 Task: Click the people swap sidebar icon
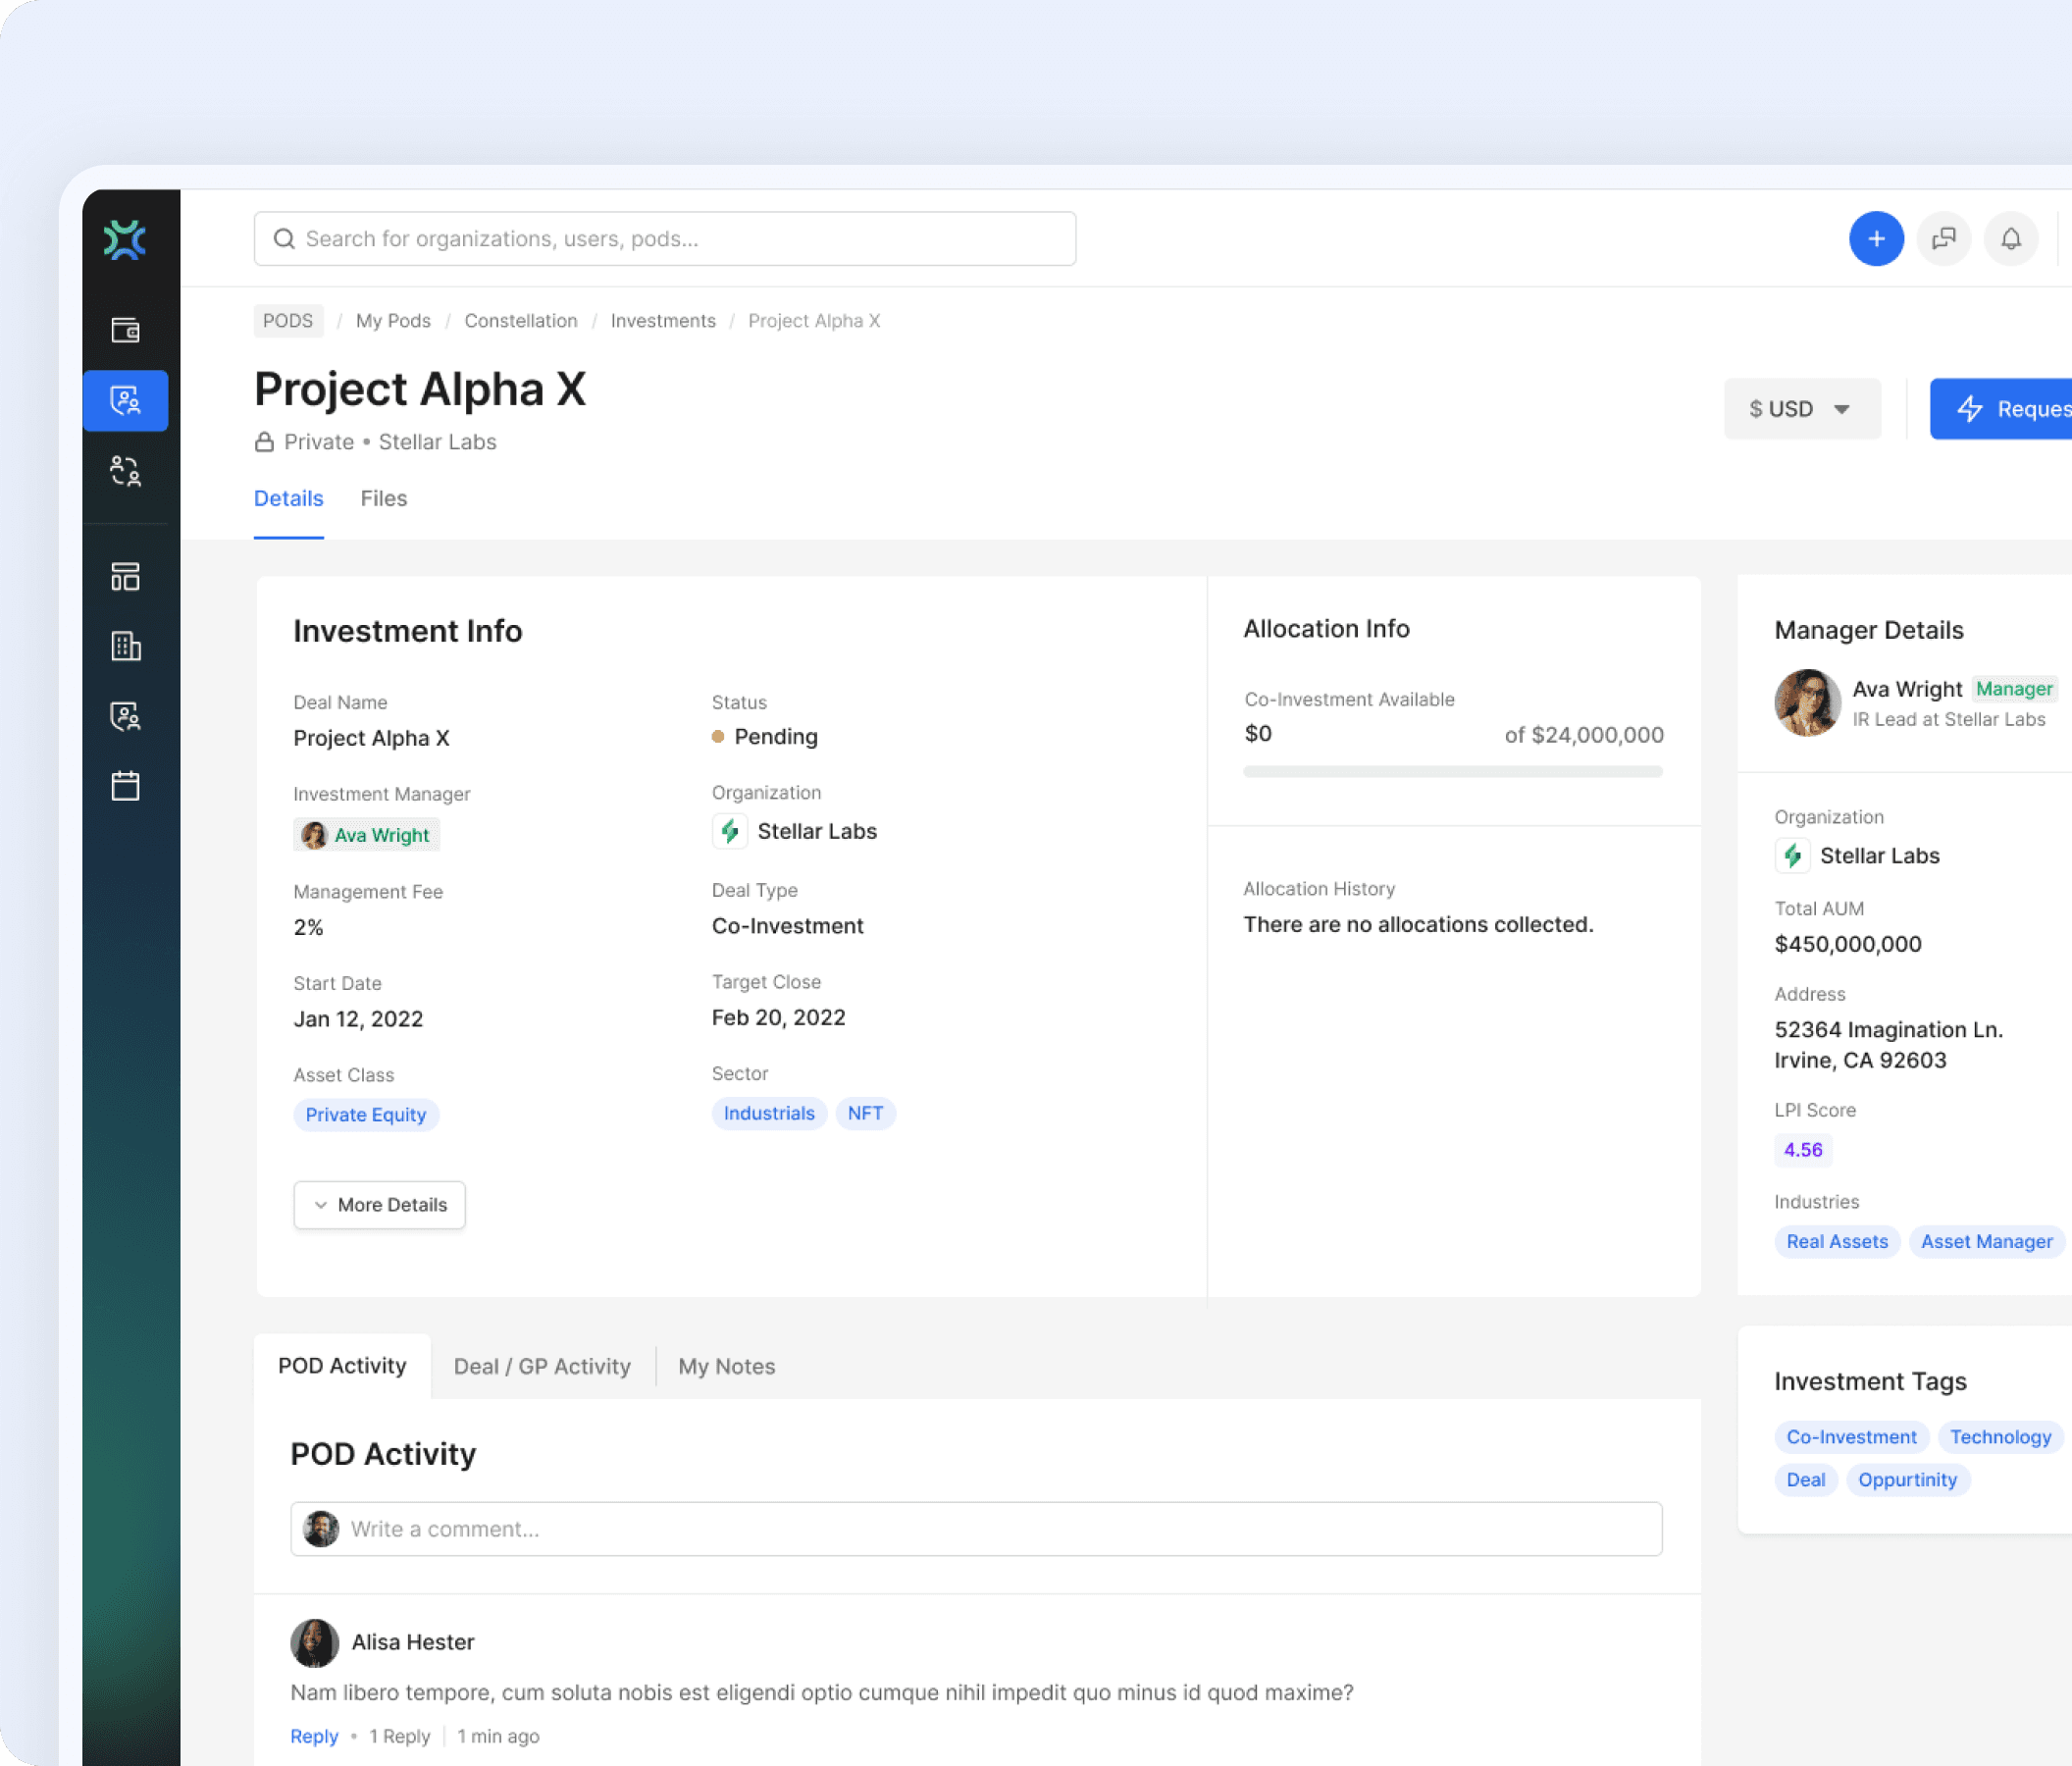(x=125, y=471)
